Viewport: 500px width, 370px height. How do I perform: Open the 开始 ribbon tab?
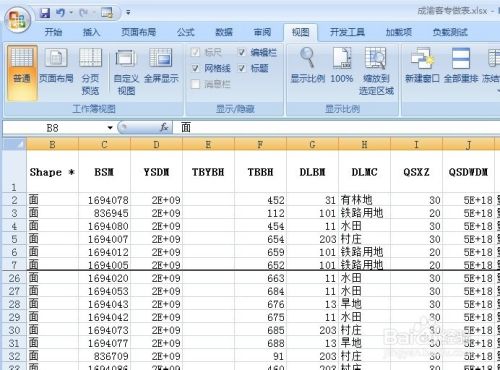(53, 32)
